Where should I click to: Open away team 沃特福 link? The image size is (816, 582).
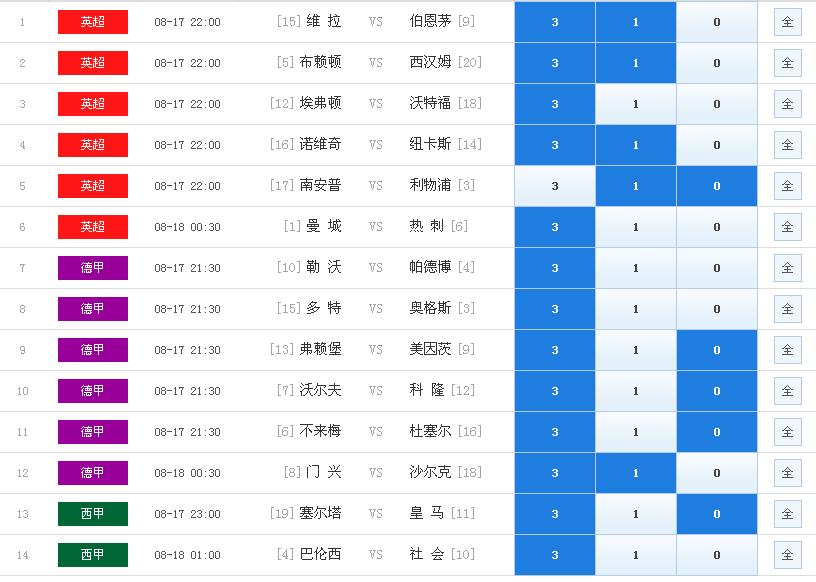pyautogui.click(x=430, y=103)
